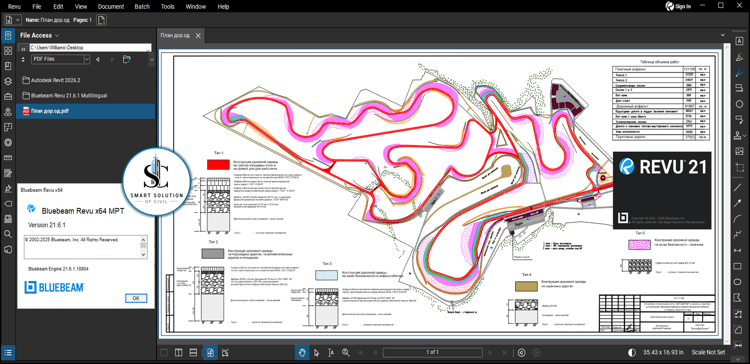This screenshot has width=750, height=364.
Task: Open the Layers panel icon
Action: pyautogui.click(x=8, y=81)
